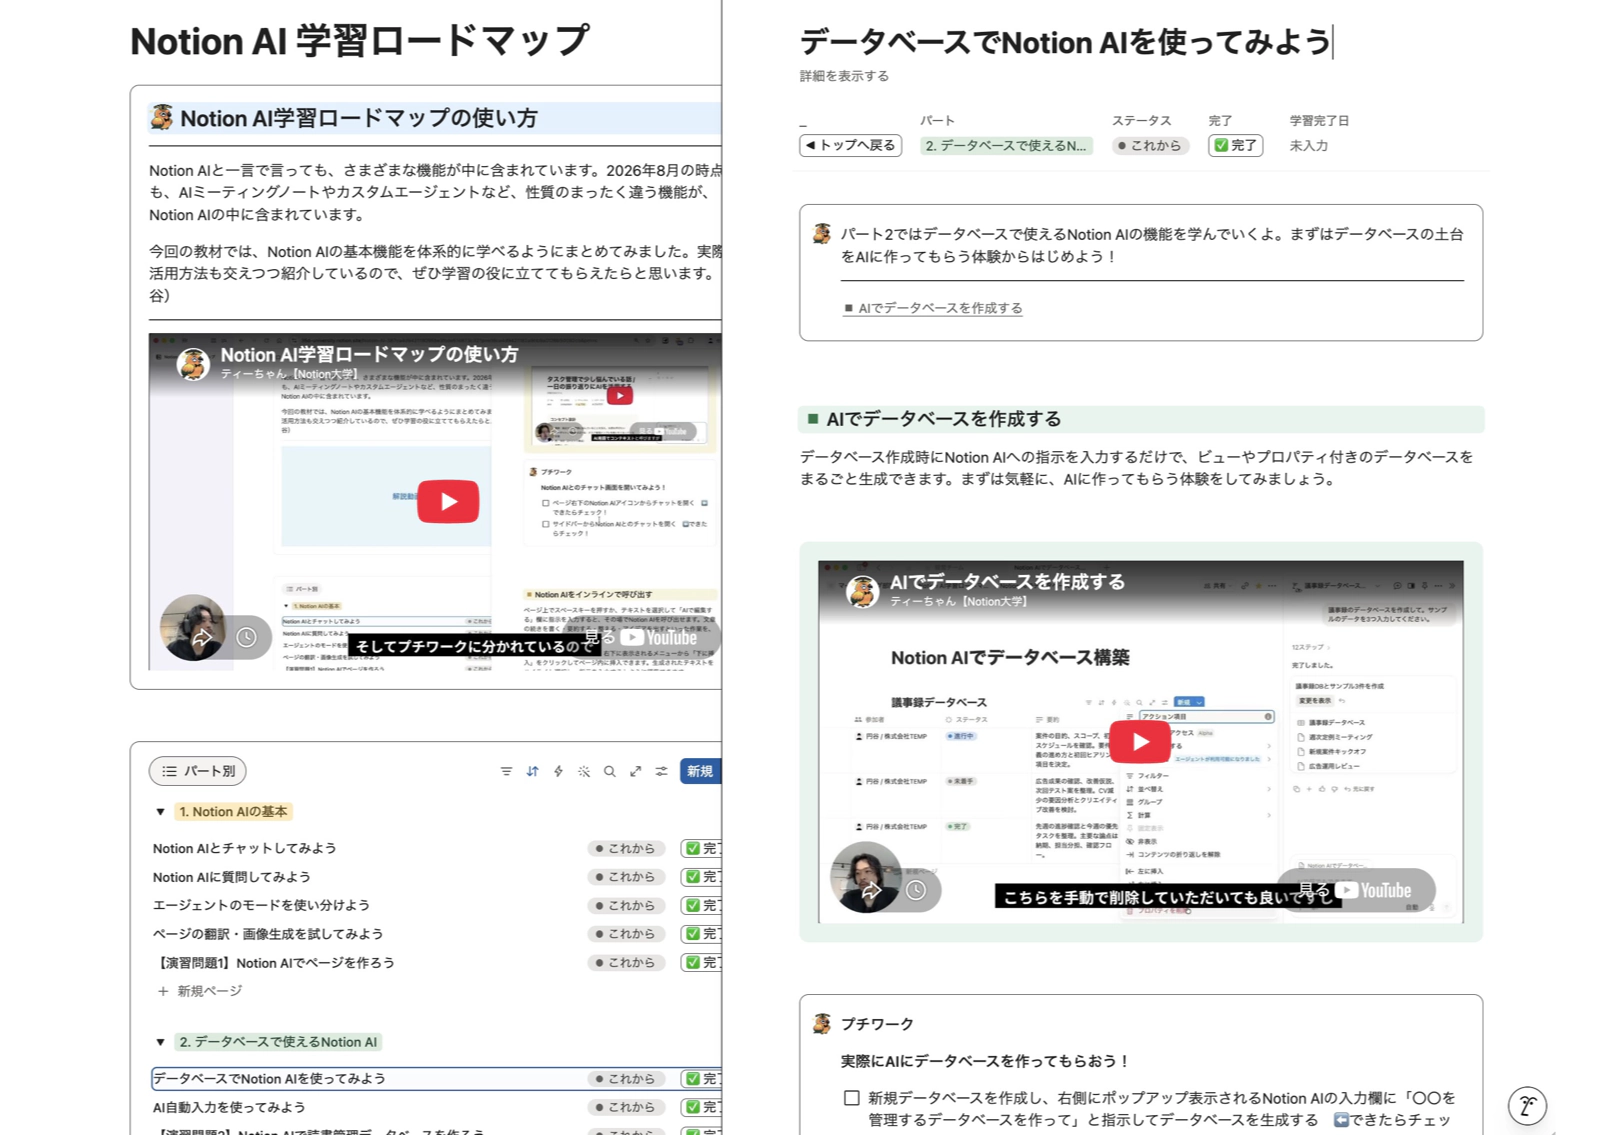The height and width of the screenshot is (1135, 1600).
Task: Play the AIでデータベースを作成する video
Action: click(x=1140, y=741)
